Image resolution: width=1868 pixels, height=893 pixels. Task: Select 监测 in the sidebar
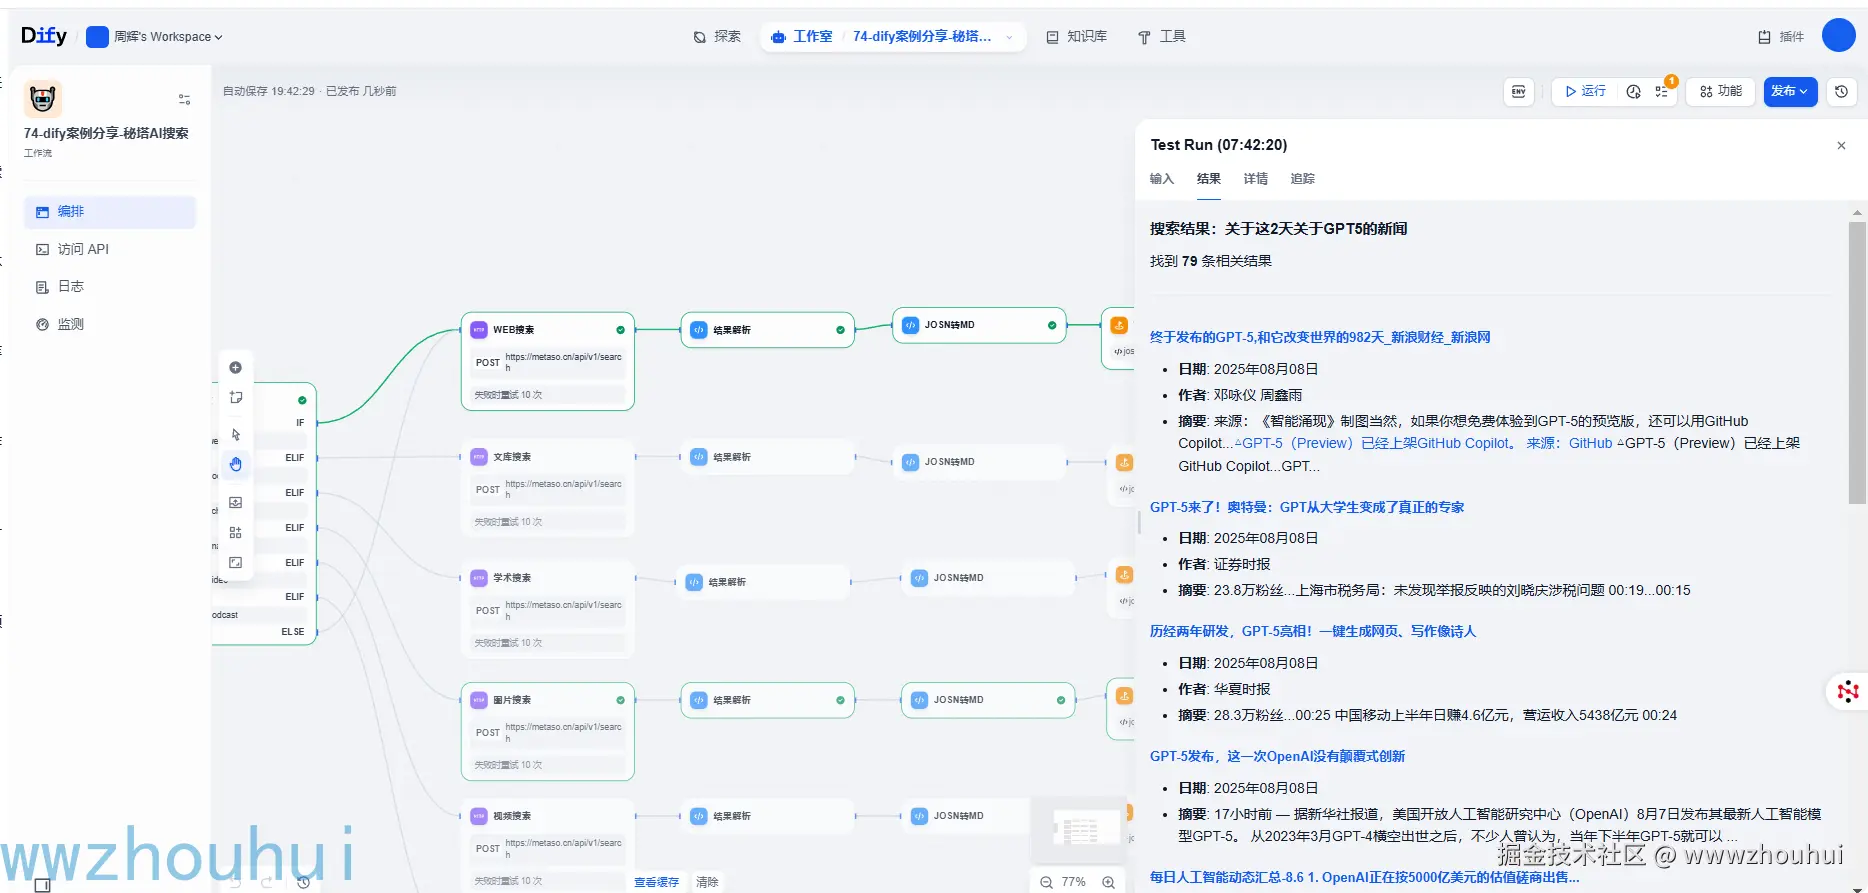coord(110,324)
